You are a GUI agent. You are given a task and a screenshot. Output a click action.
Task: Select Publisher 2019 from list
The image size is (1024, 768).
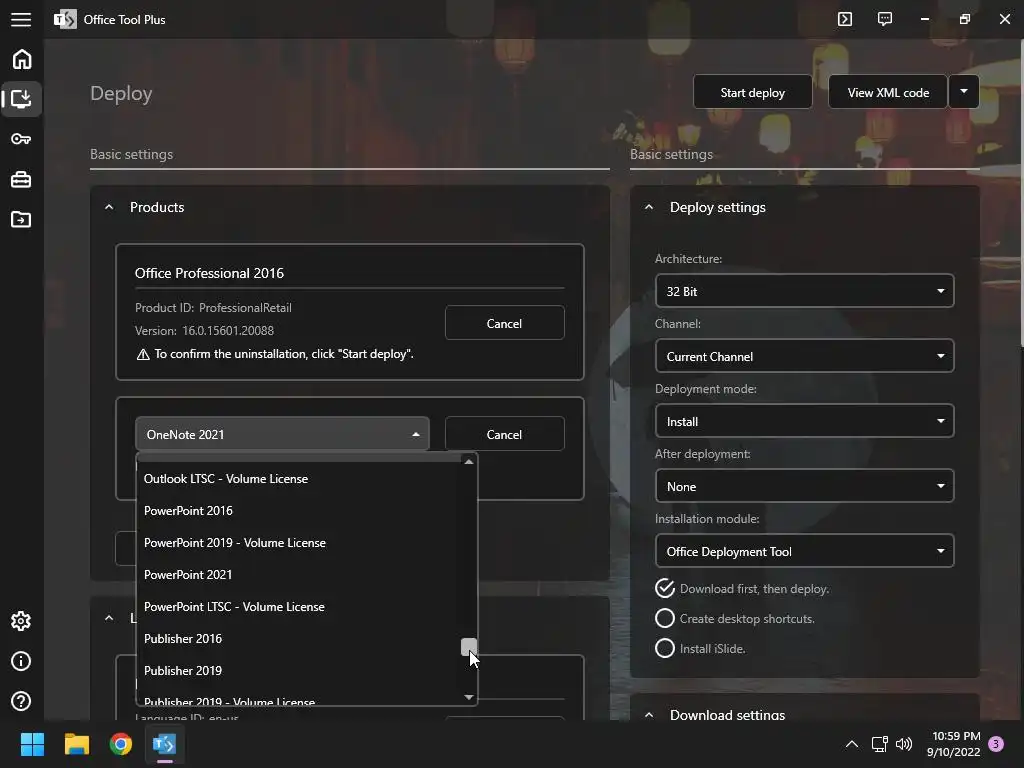tap(299, 671)
